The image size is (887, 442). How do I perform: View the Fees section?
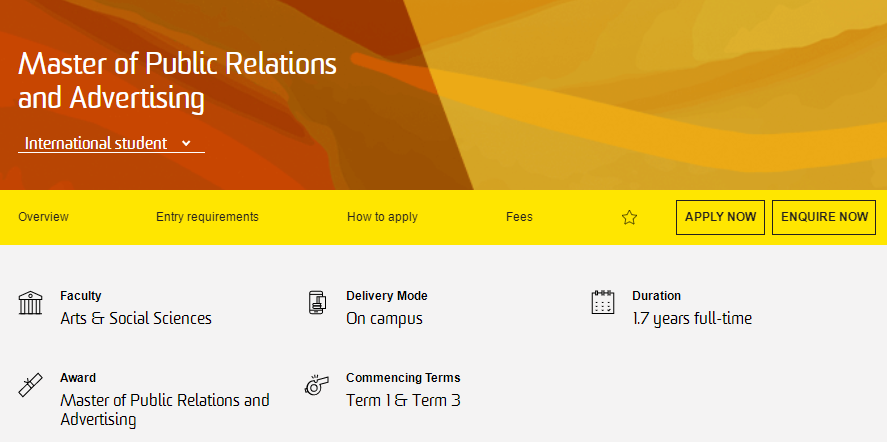click(x=519, y=217)
